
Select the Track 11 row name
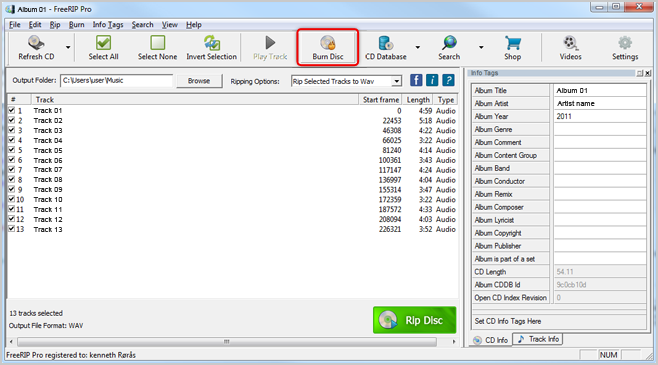coord(48,209)
